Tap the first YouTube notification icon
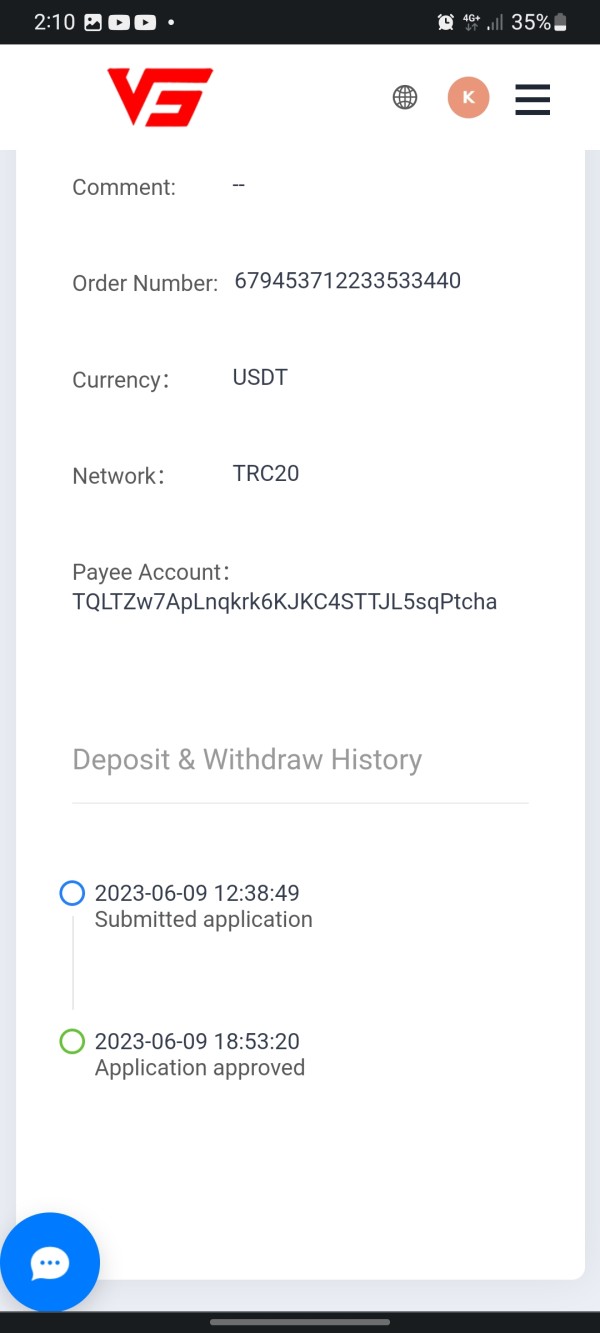 point(119,22)
